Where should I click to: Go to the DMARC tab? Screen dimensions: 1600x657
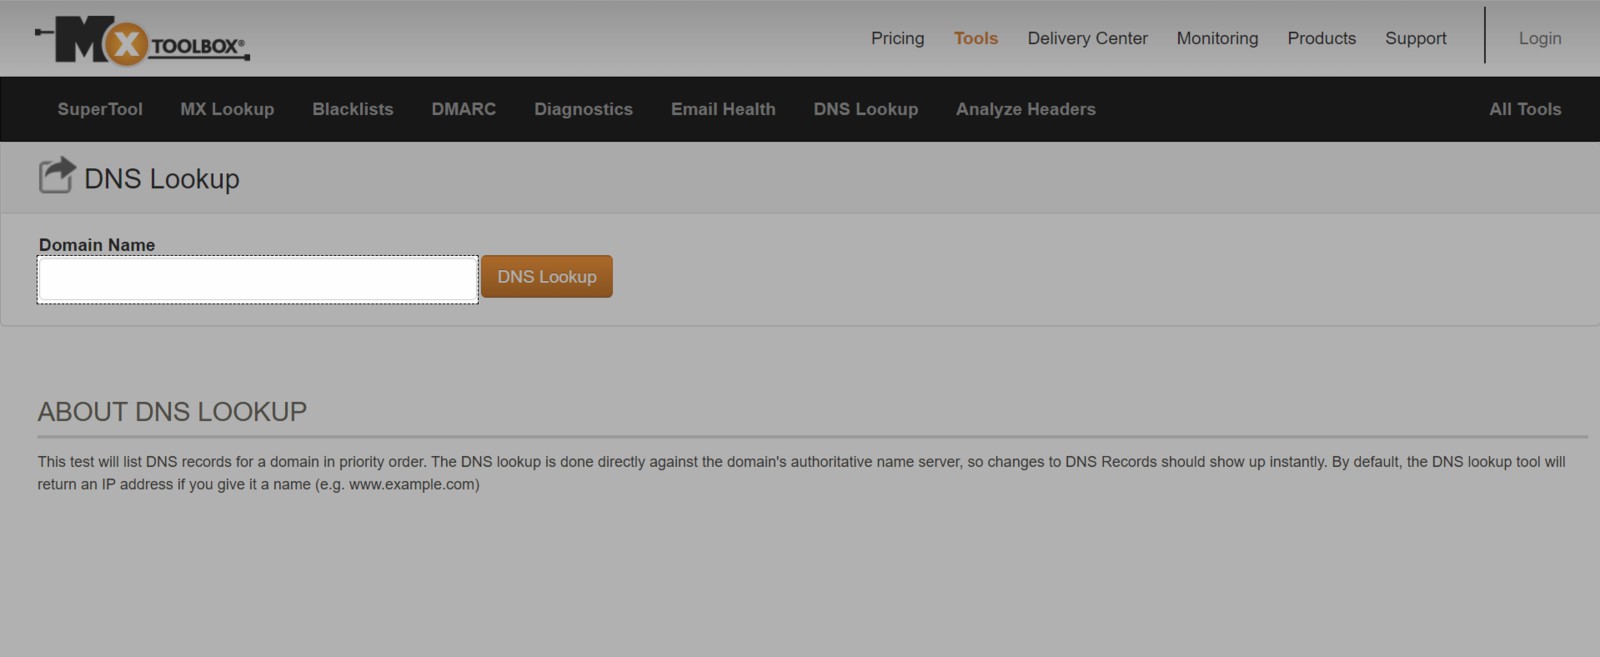pyautogui.click(x=463, y=109)
